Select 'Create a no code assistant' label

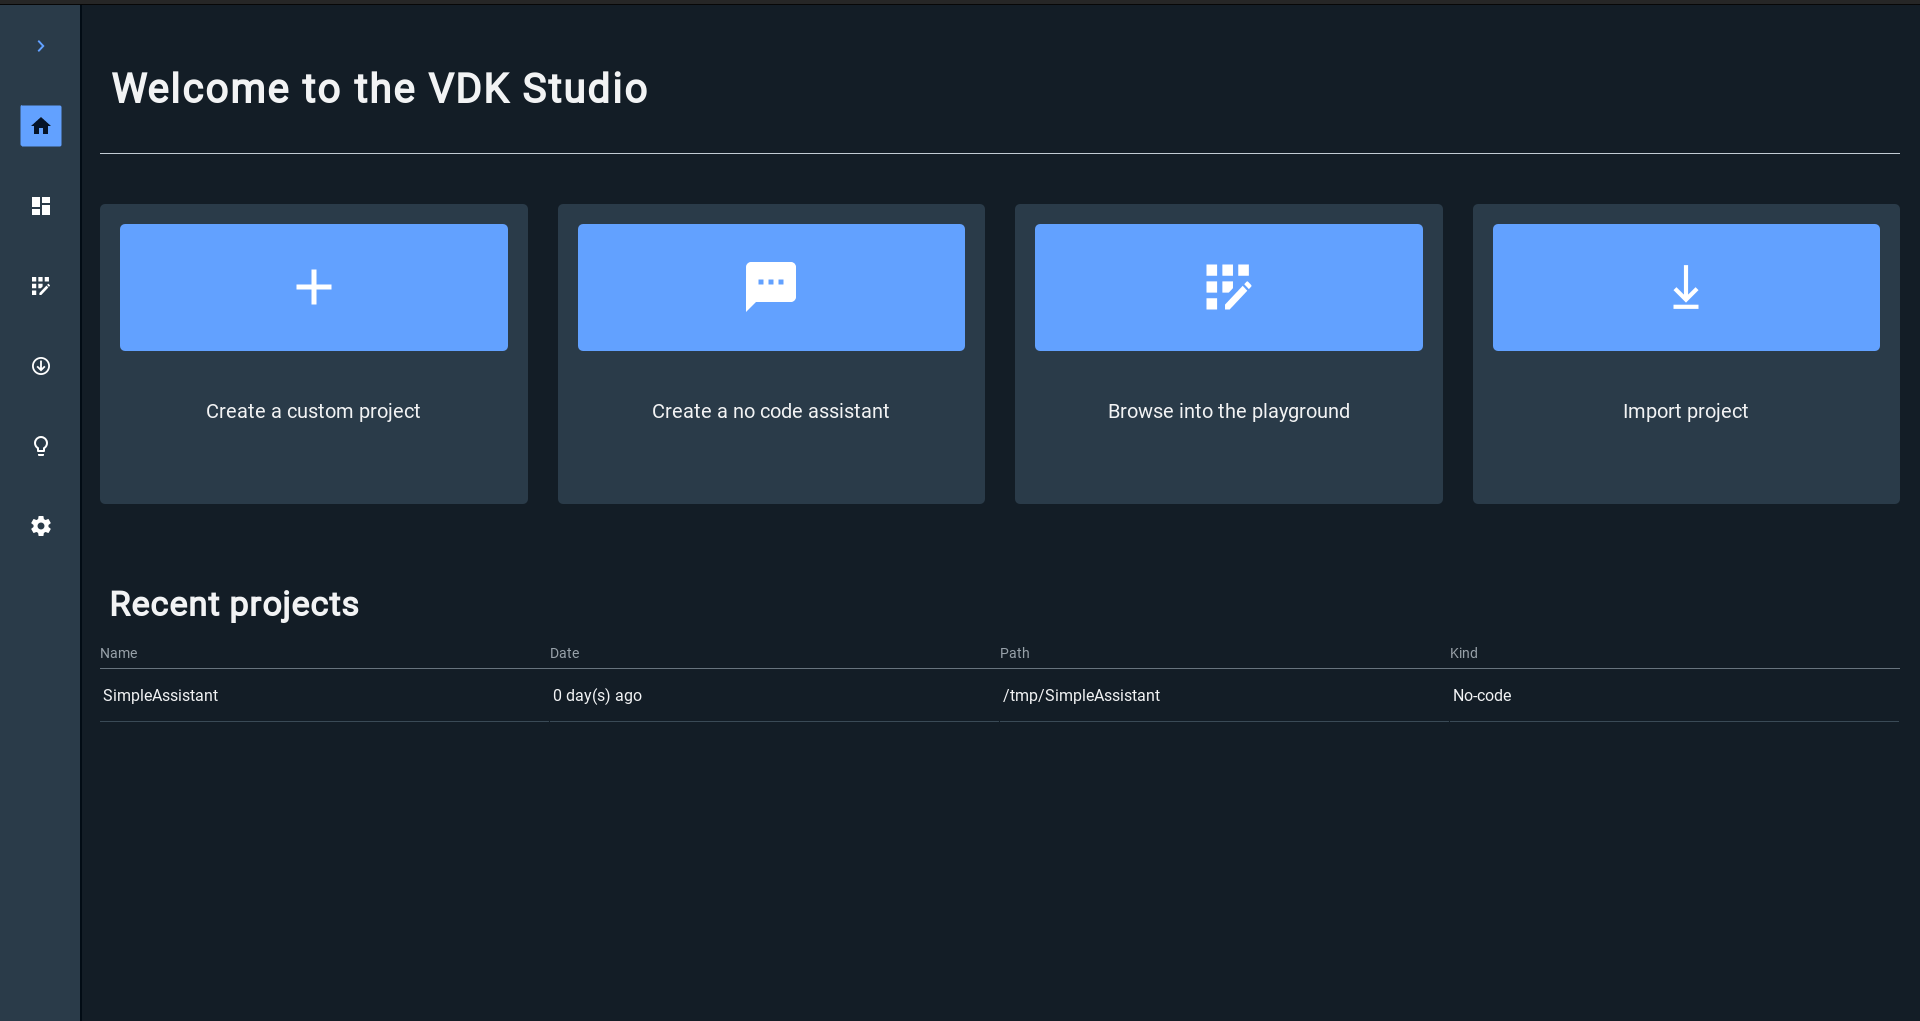[770, 411]
